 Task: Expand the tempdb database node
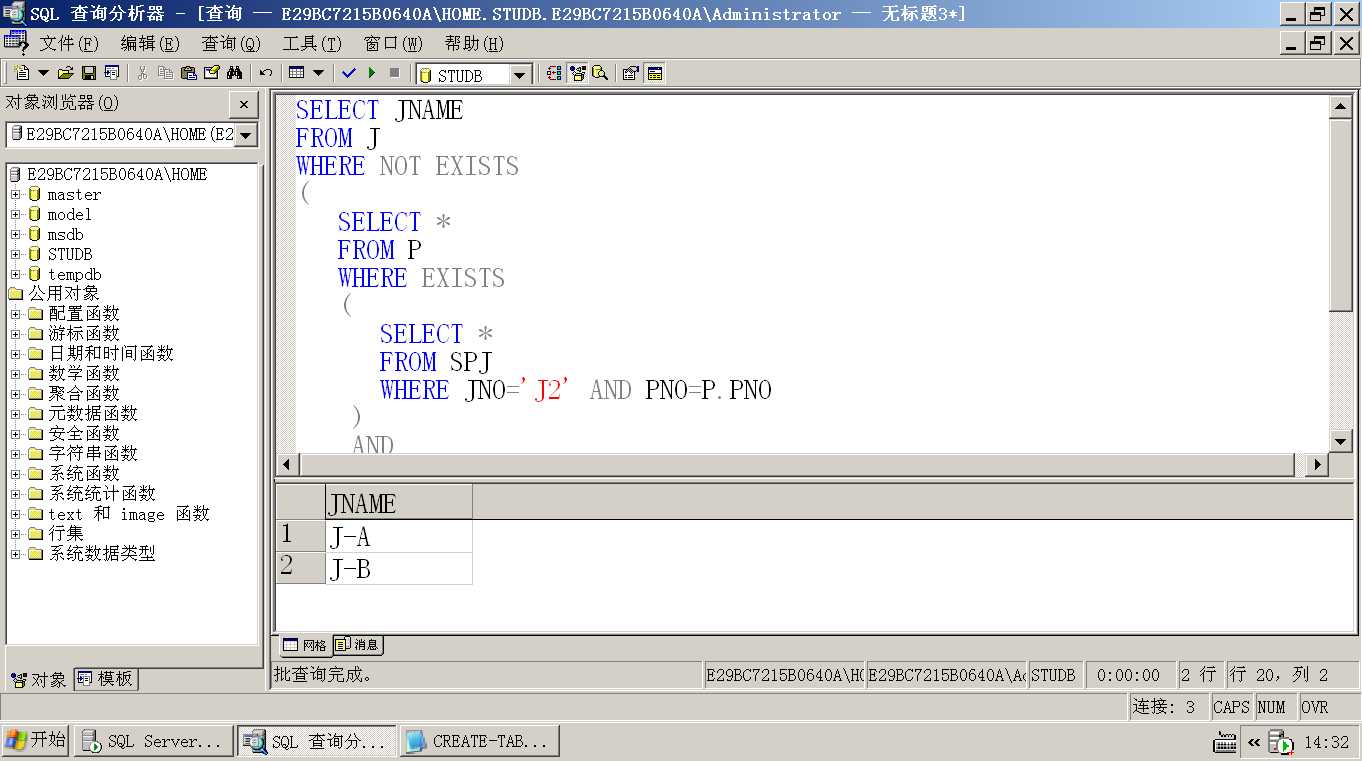(x=15, y=274)
